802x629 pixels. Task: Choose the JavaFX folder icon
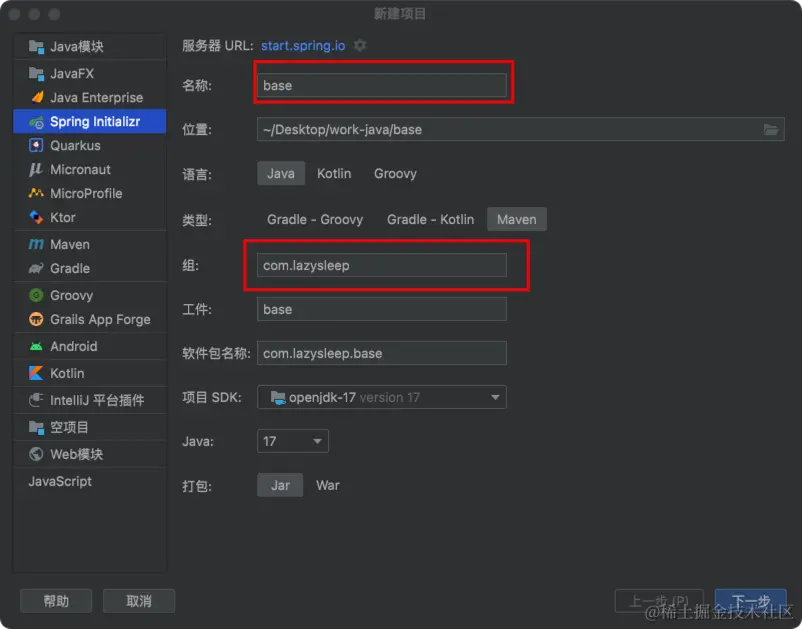coord(36,74)
